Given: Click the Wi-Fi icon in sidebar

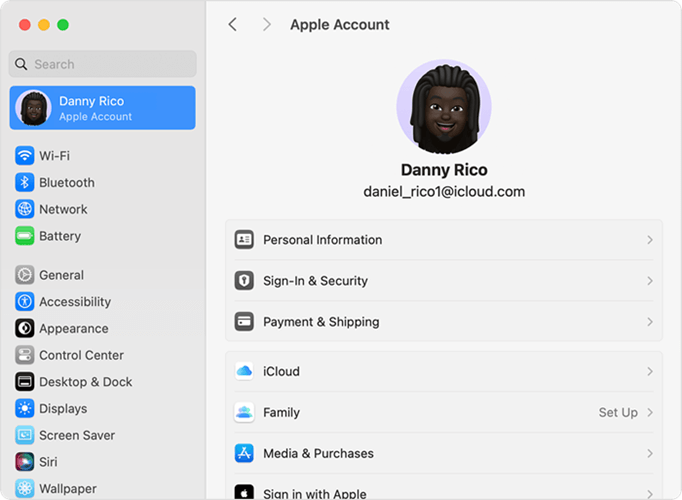Looking at the screenshot, I should [x=25, y=156].
